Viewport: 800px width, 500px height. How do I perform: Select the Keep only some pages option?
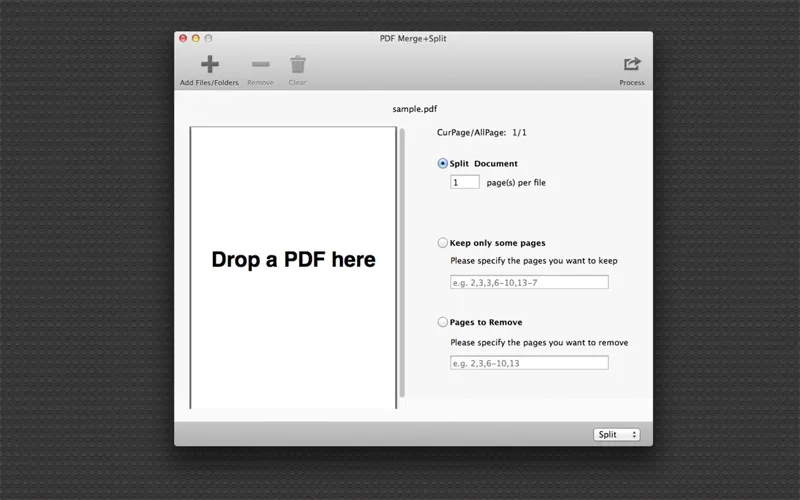442,243
